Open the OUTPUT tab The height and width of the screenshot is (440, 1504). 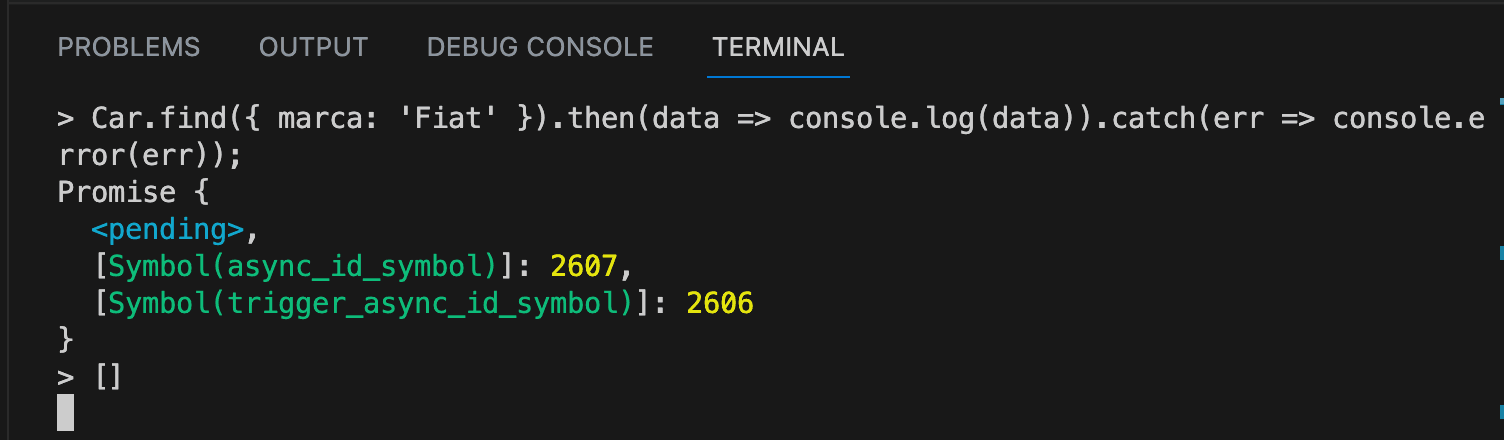pos(313,47)
